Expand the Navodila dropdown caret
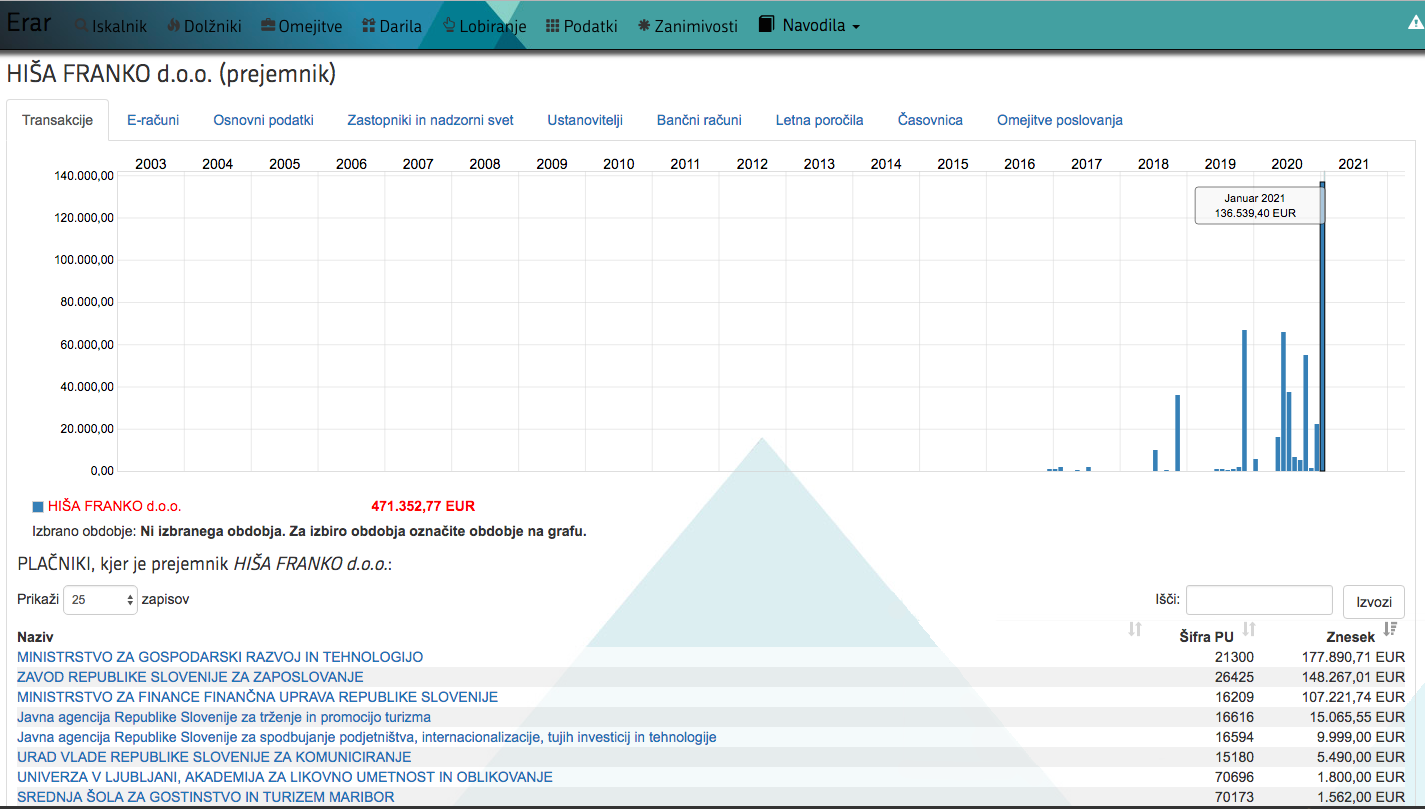Image resolution: width=1425 pixels, height=809 pixels. coord(856,27)
